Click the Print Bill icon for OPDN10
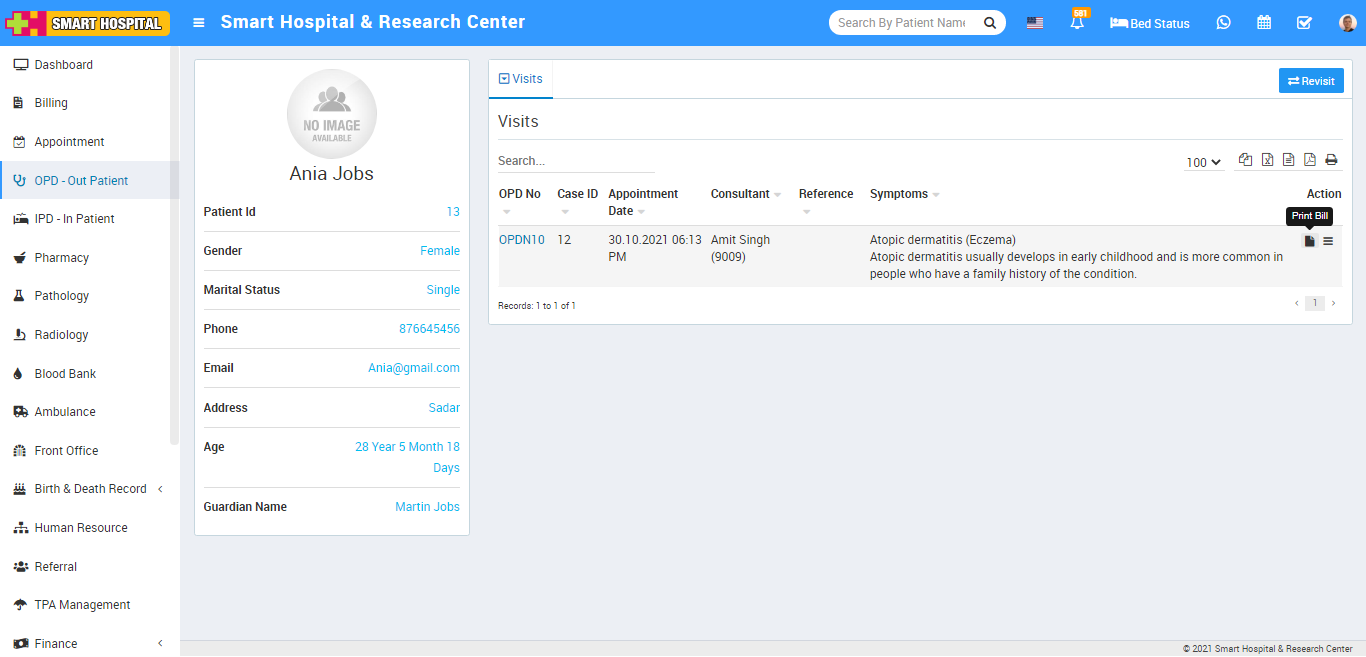 coord(1309,241)
